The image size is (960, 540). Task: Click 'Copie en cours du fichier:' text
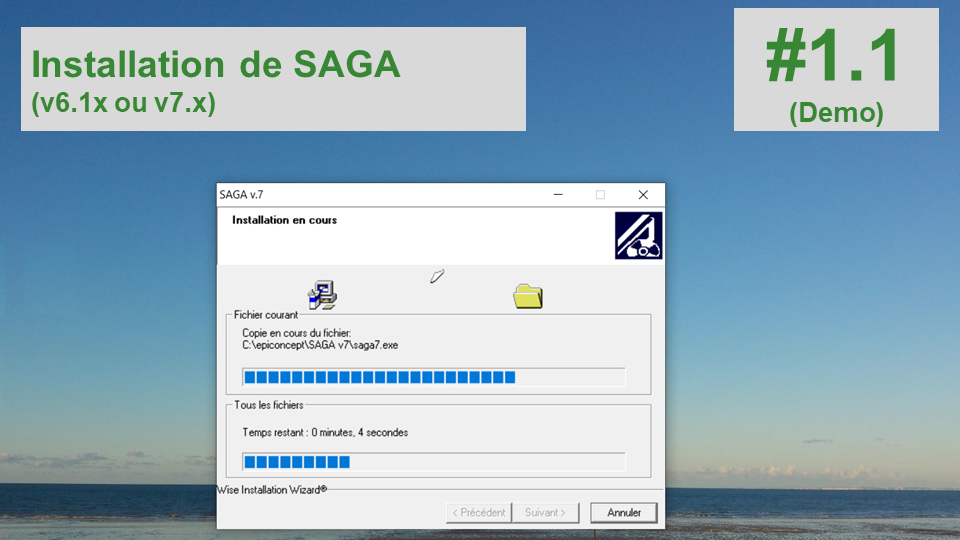coord(296,333)
